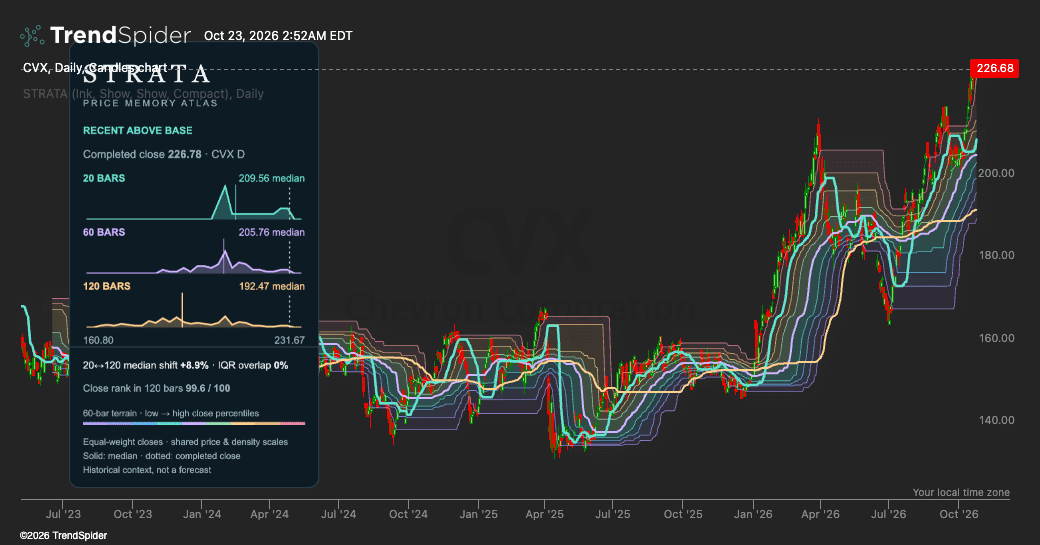Click the IQR overlap 0% statistic

[x=253, y=365]
